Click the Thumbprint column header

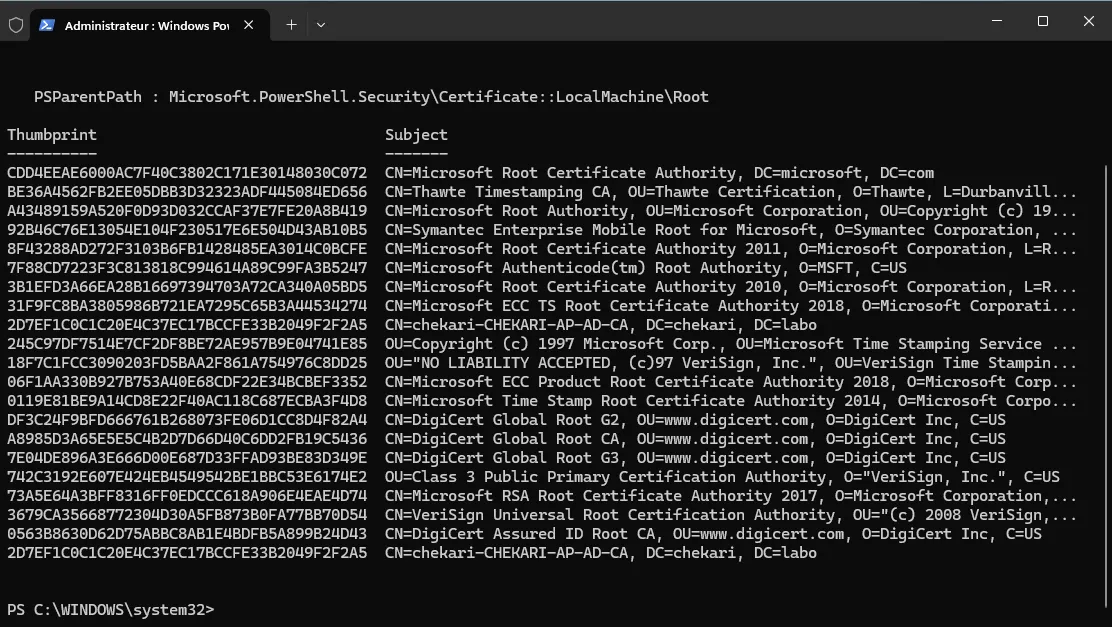point(52,135)
